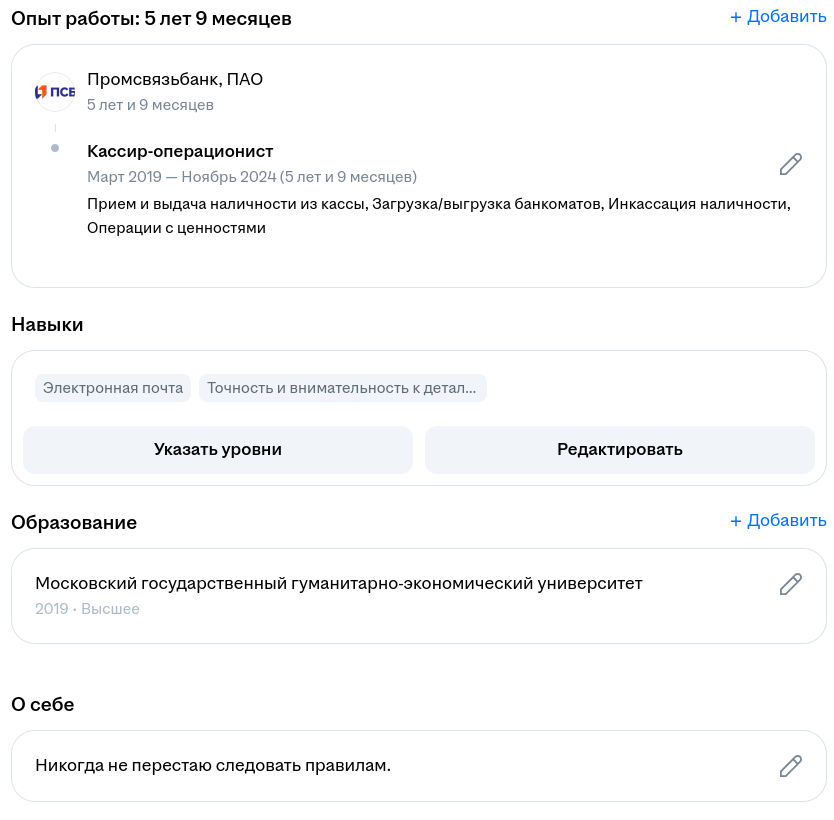Click the Московский государственный гуманитарно-экономический университет title
The height and width of the screenshot is (820, 834).
(x=338, y=583)
